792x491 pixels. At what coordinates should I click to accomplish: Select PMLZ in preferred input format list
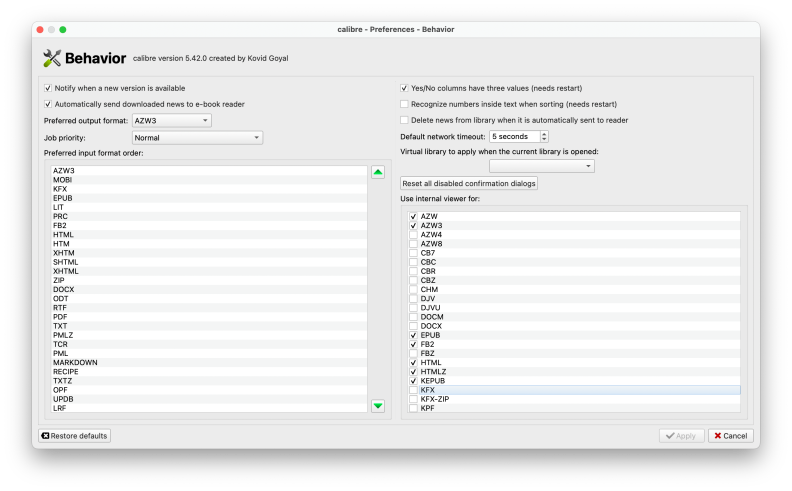click(209, 335)
